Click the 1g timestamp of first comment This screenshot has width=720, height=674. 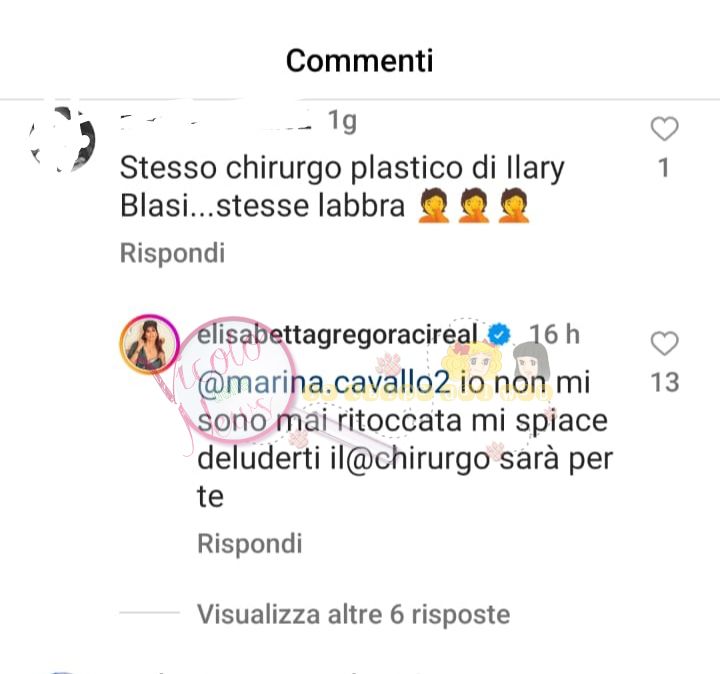pyautogui.click(x=342, y=121)
